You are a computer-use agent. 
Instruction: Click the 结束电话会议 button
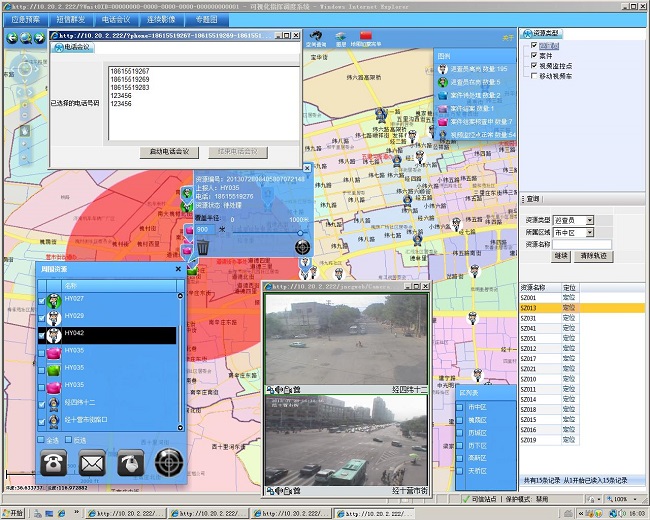tap(238, 152)
